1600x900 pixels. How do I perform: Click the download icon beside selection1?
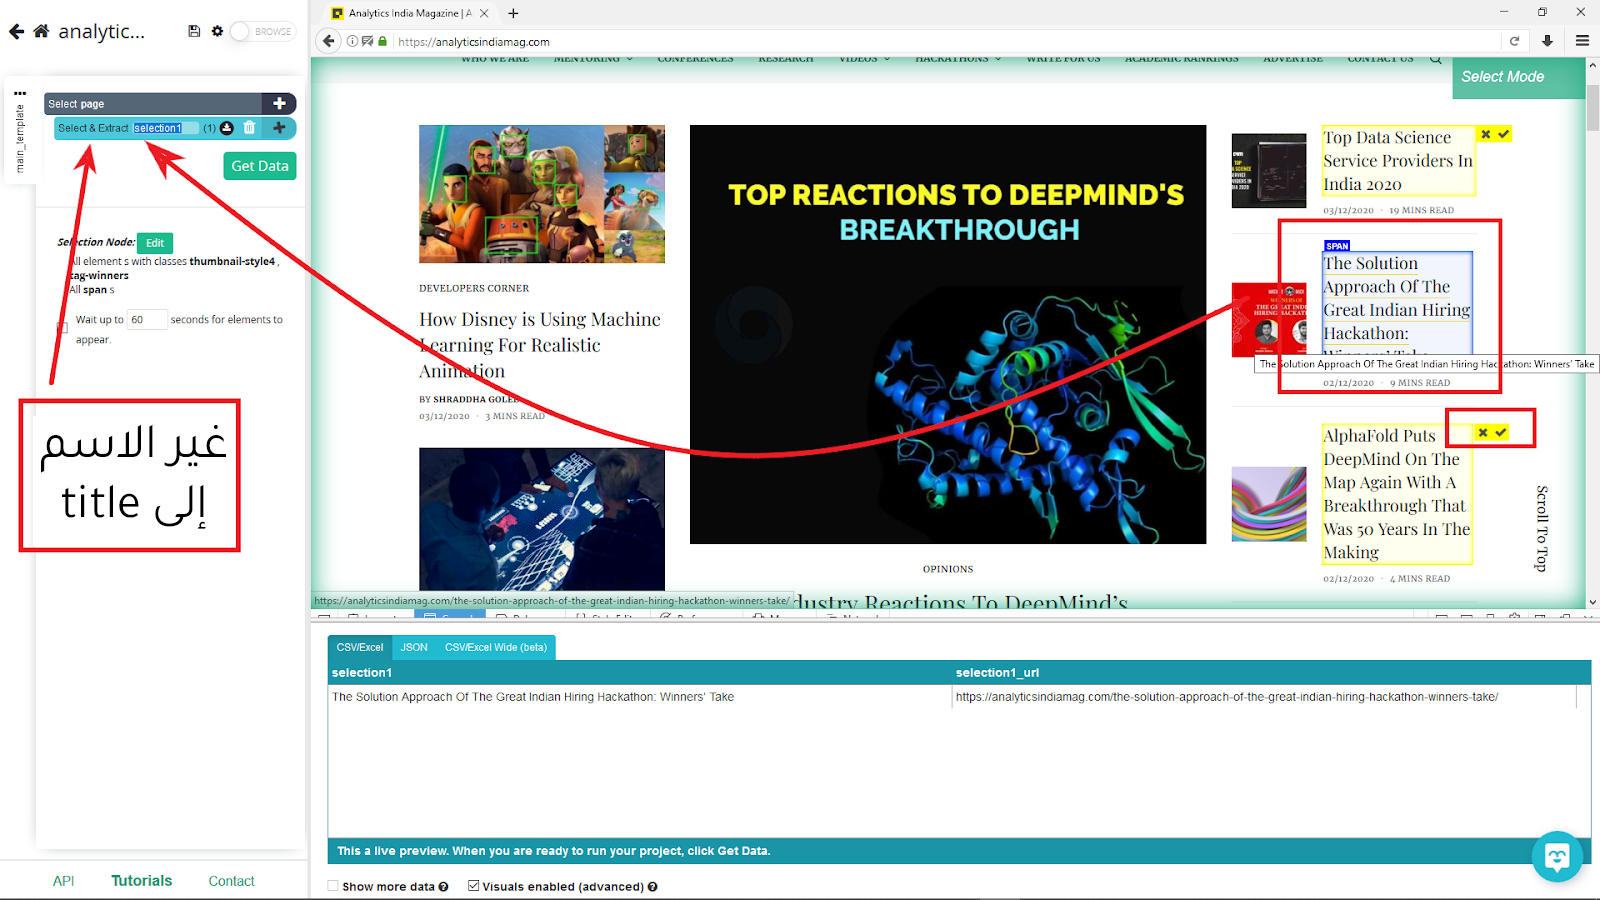point(227,128)
